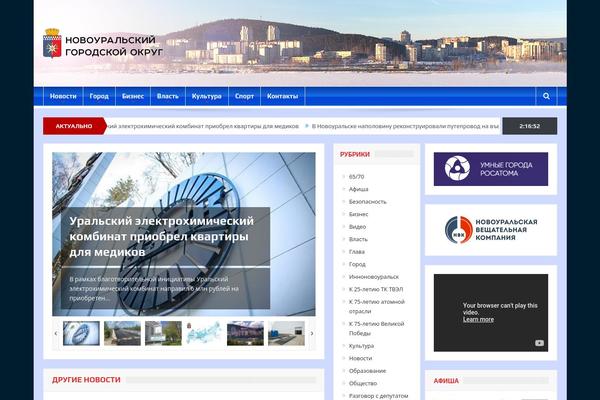The width and height of the screenshot is (600, 400).
Task: Click the Афиша widget heading
Action: coord(446,381)
